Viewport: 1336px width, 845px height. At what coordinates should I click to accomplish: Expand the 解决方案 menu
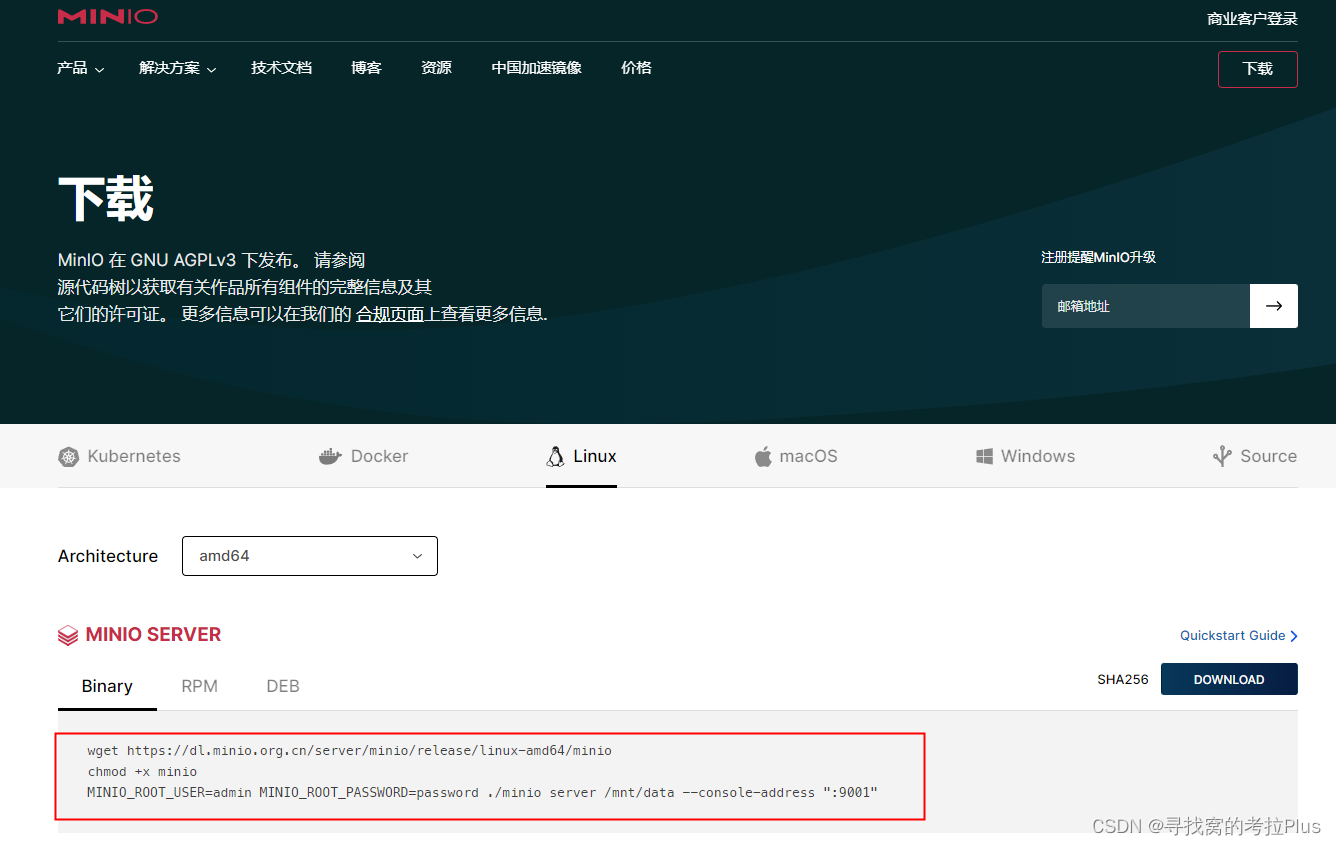(x=178, y=68)
